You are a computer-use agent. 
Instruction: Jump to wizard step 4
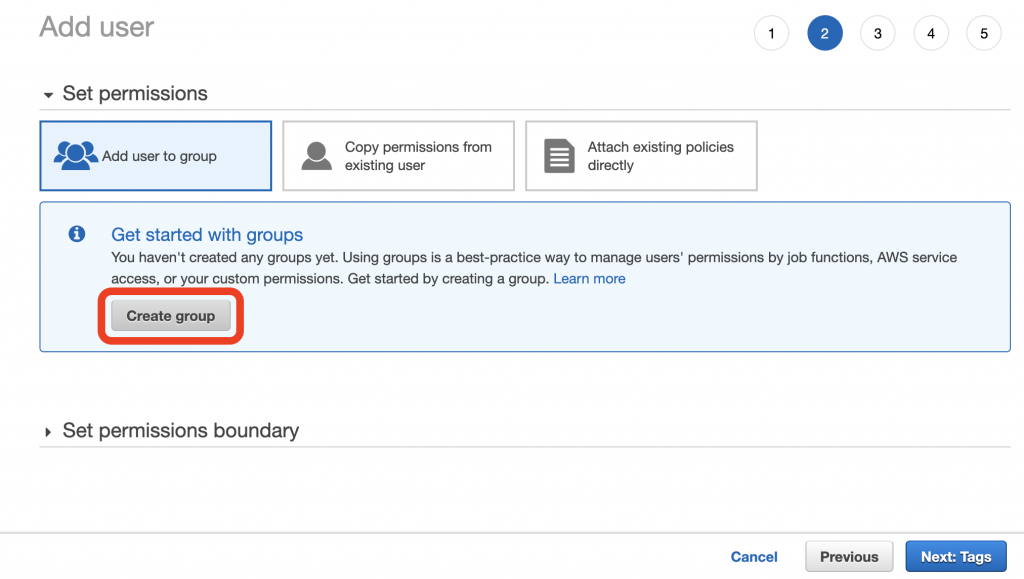[931, 33]
